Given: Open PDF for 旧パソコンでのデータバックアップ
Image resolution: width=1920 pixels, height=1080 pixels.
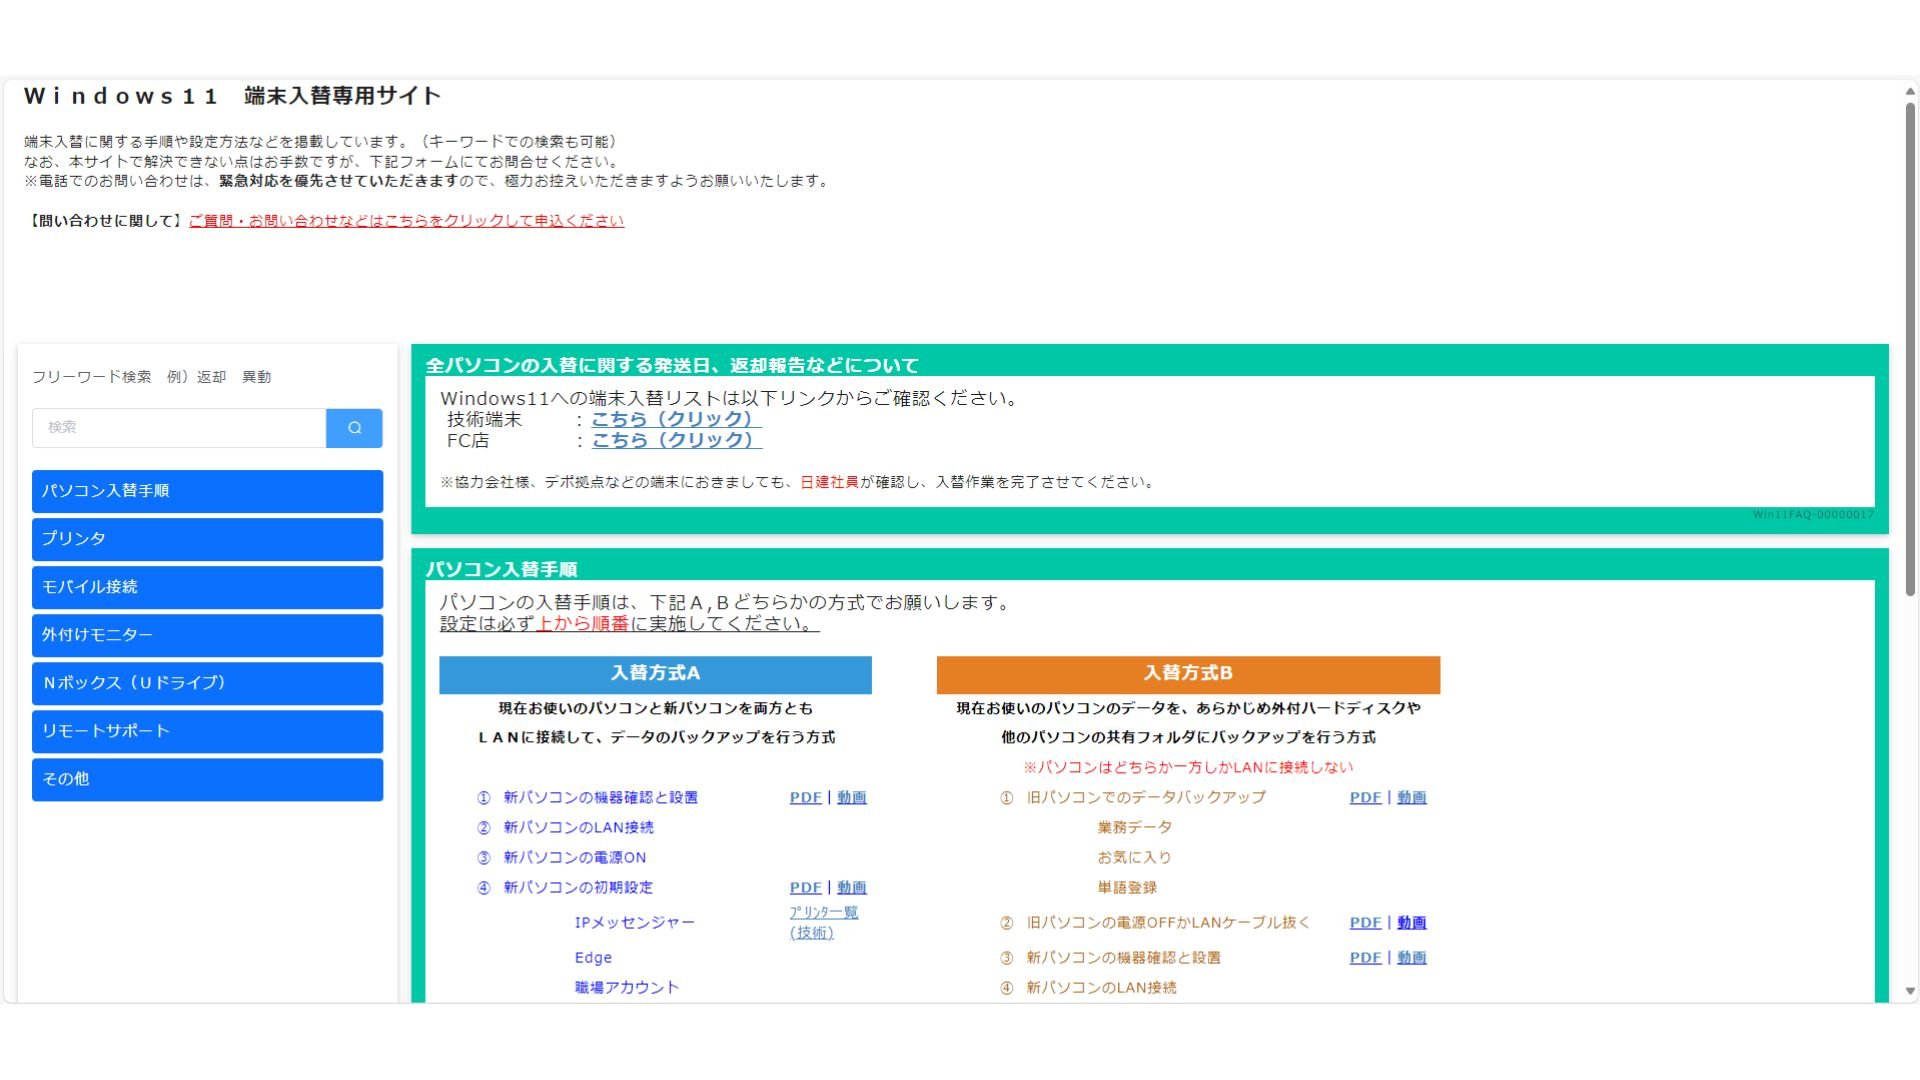Looking at the screenshot, I should click(1365, 798).
